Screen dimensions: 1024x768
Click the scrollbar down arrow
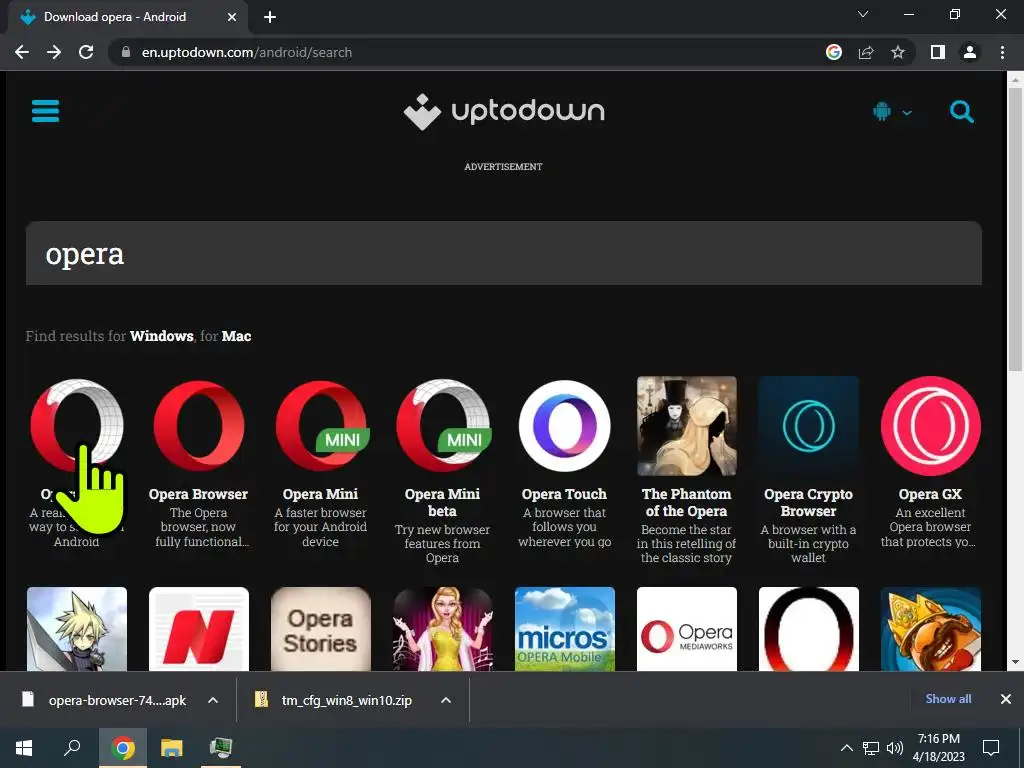point(1015,663)
